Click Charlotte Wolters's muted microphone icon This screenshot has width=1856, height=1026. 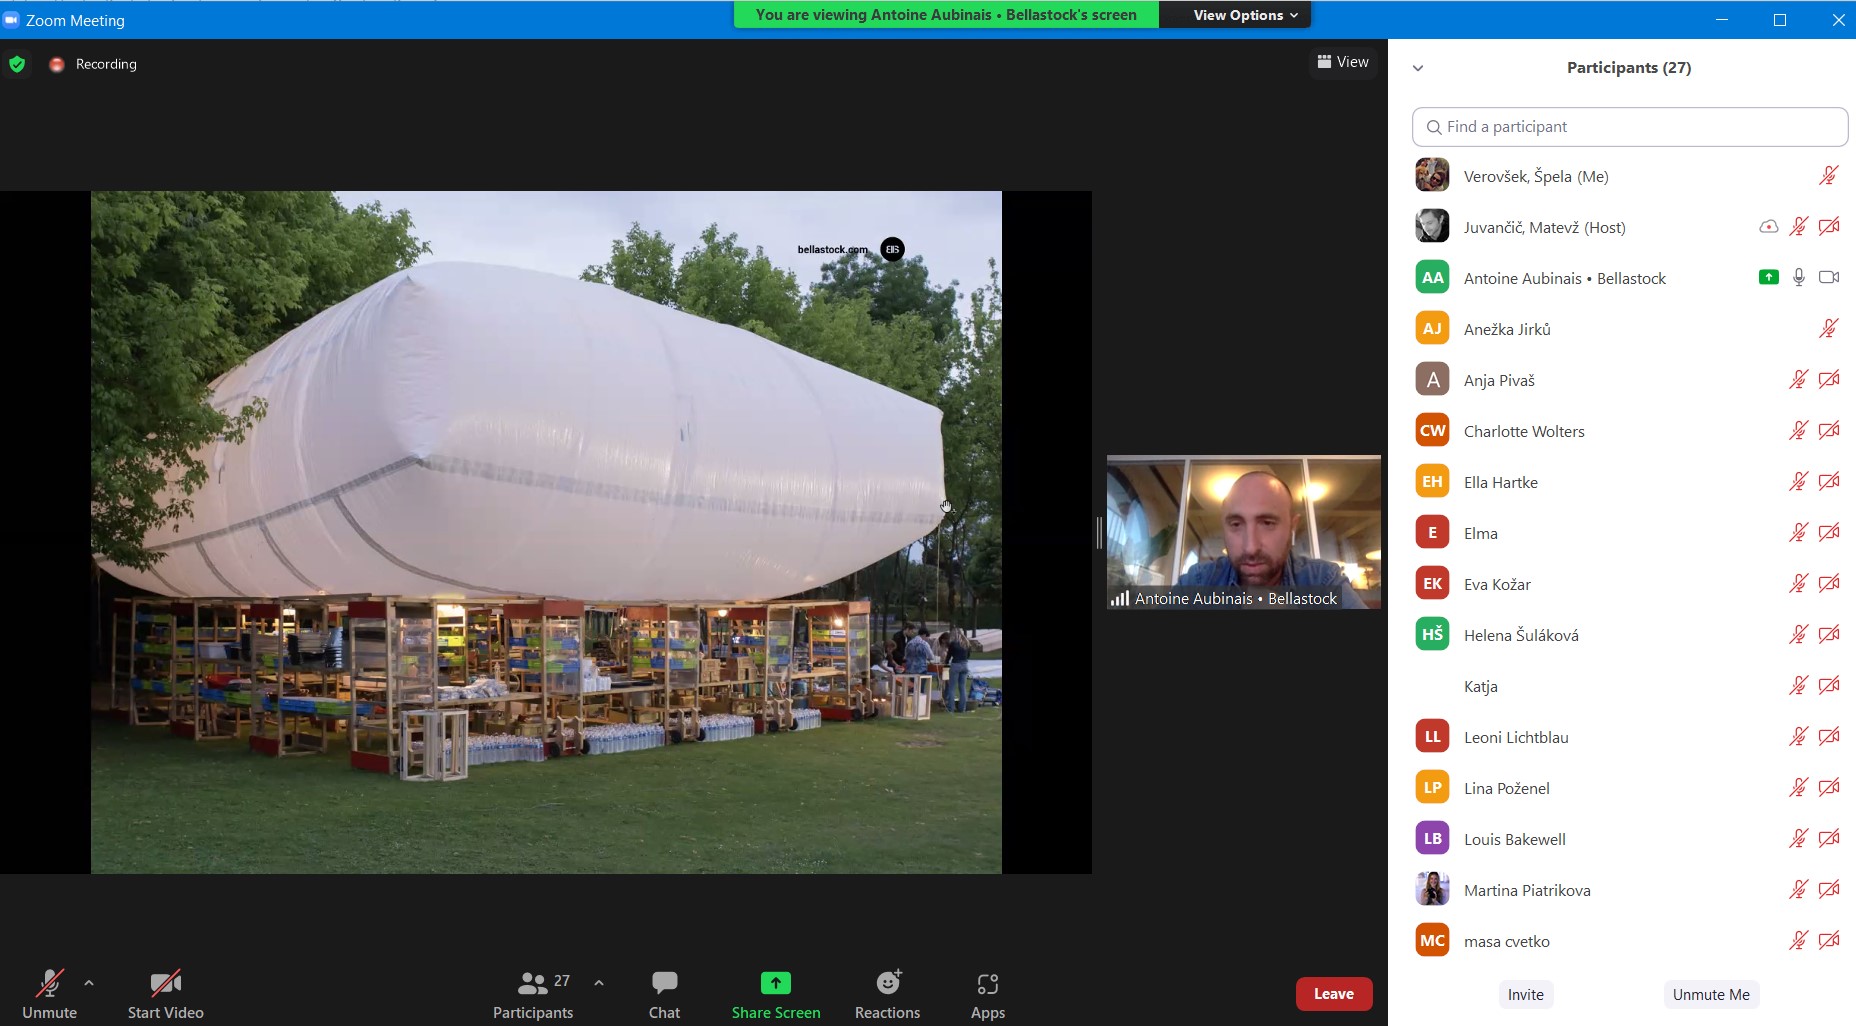click(1798, 430)
